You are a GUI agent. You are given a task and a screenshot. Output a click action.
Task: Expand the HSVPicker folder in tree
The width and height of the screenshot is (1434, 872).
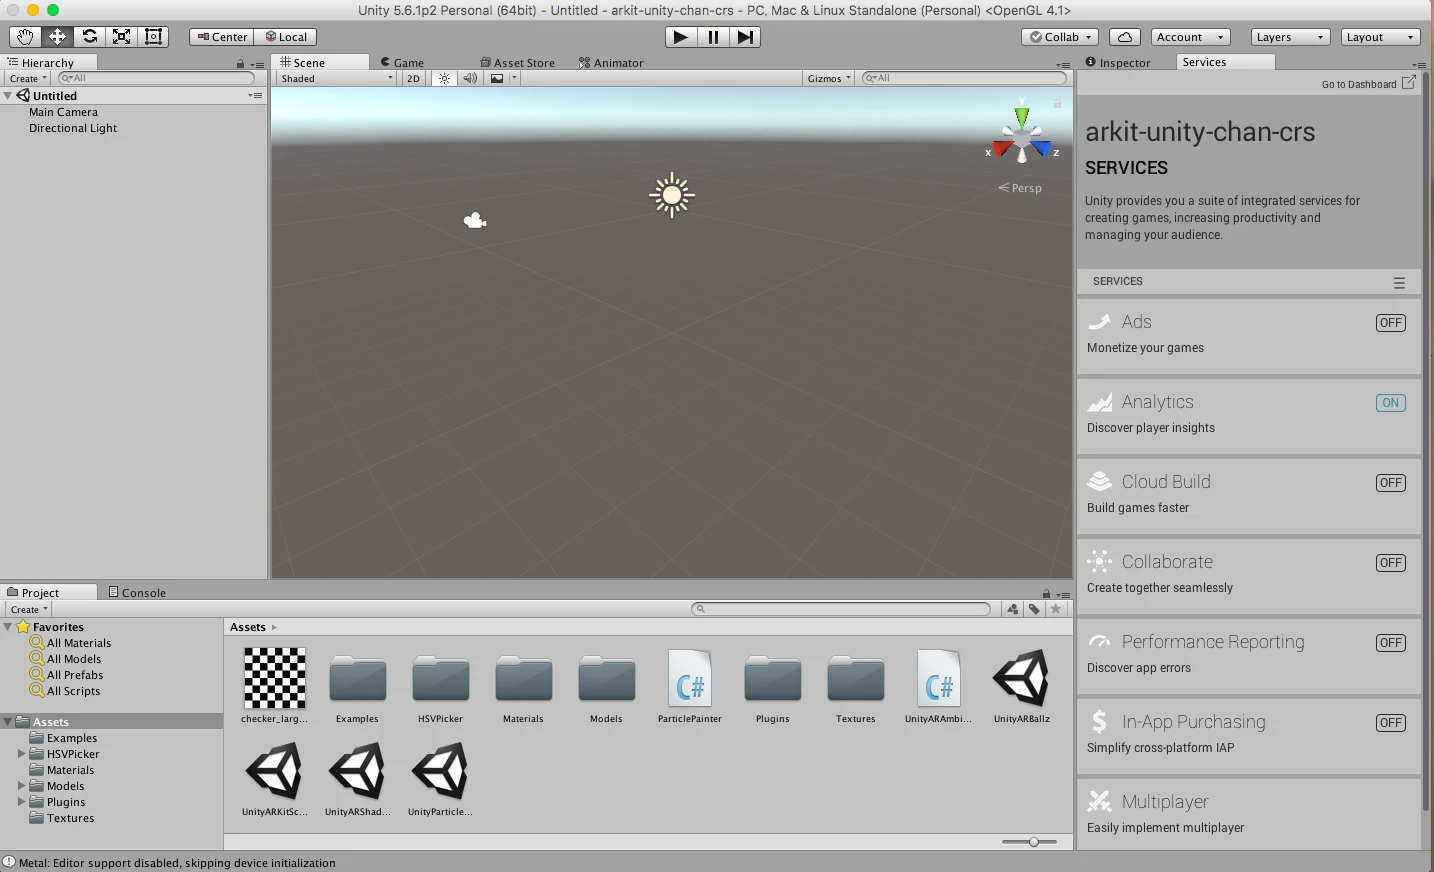[x=22, y=754]
